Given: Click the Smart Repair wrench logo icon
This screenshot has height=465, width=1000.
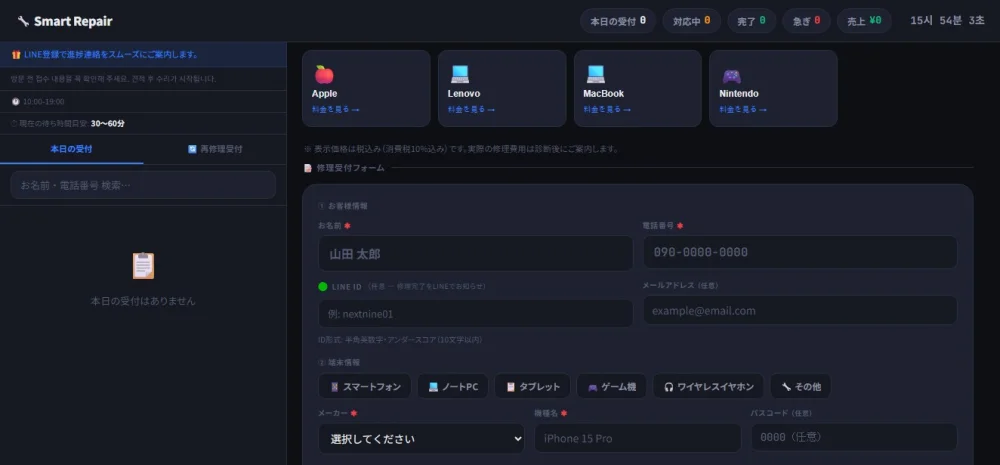Looking at the screenshot, I should [24, 21].
